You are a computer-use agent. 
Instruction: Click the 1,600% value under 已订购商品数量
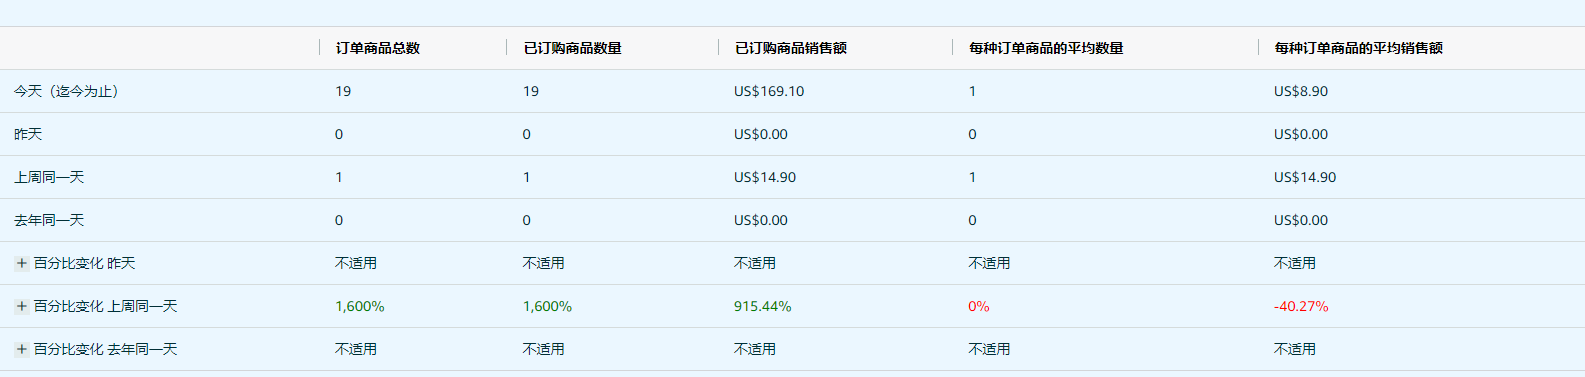coord(548,306)
